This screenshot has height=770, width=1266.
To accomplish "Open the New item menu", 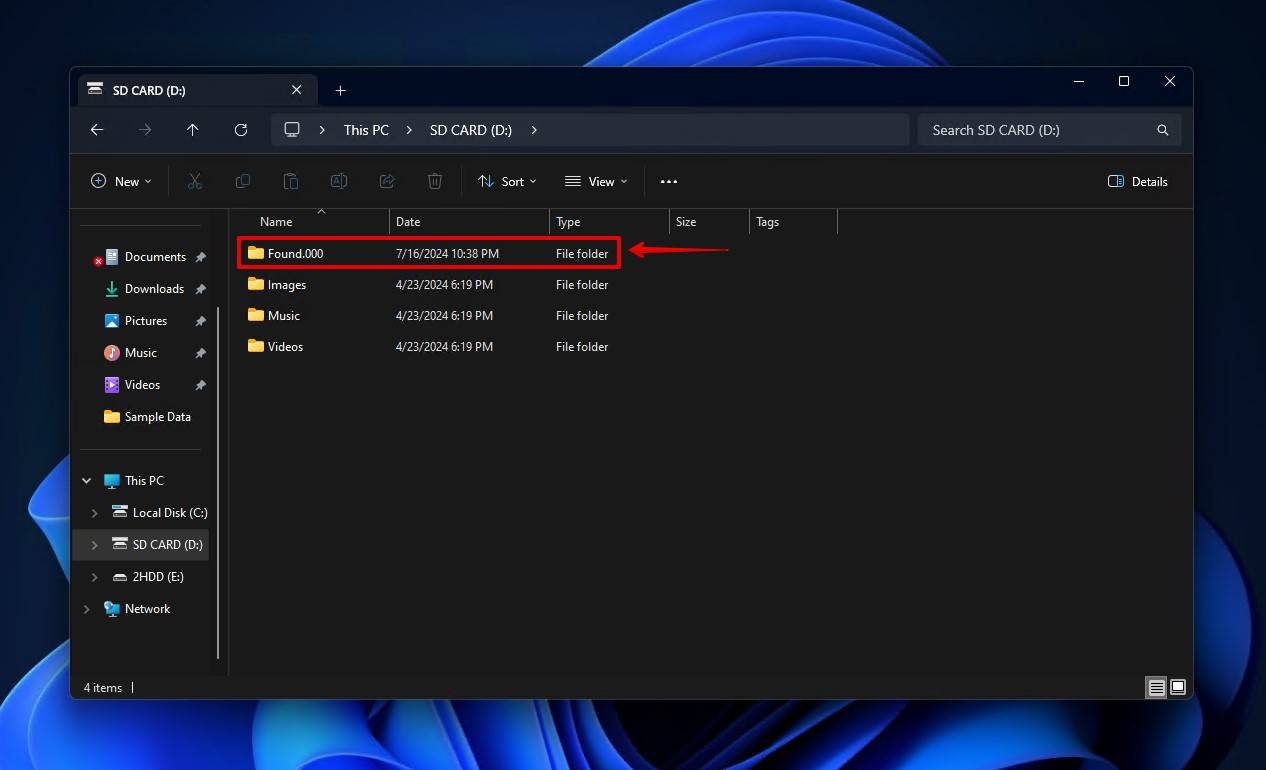I will [121, 181].
